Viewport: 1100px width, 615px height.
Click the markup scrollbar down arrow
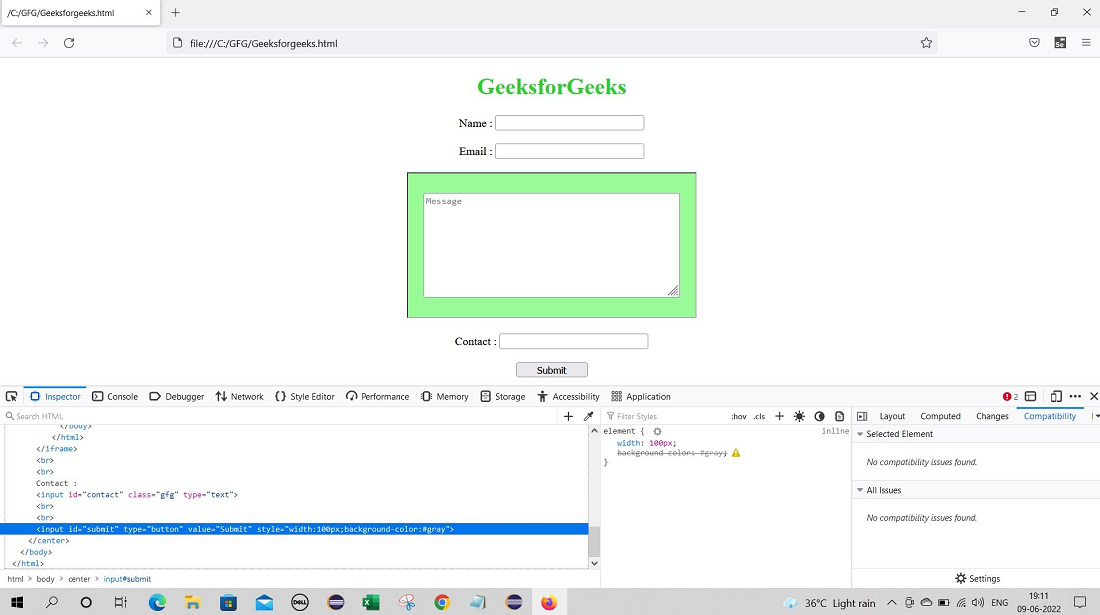pos(594,563)
